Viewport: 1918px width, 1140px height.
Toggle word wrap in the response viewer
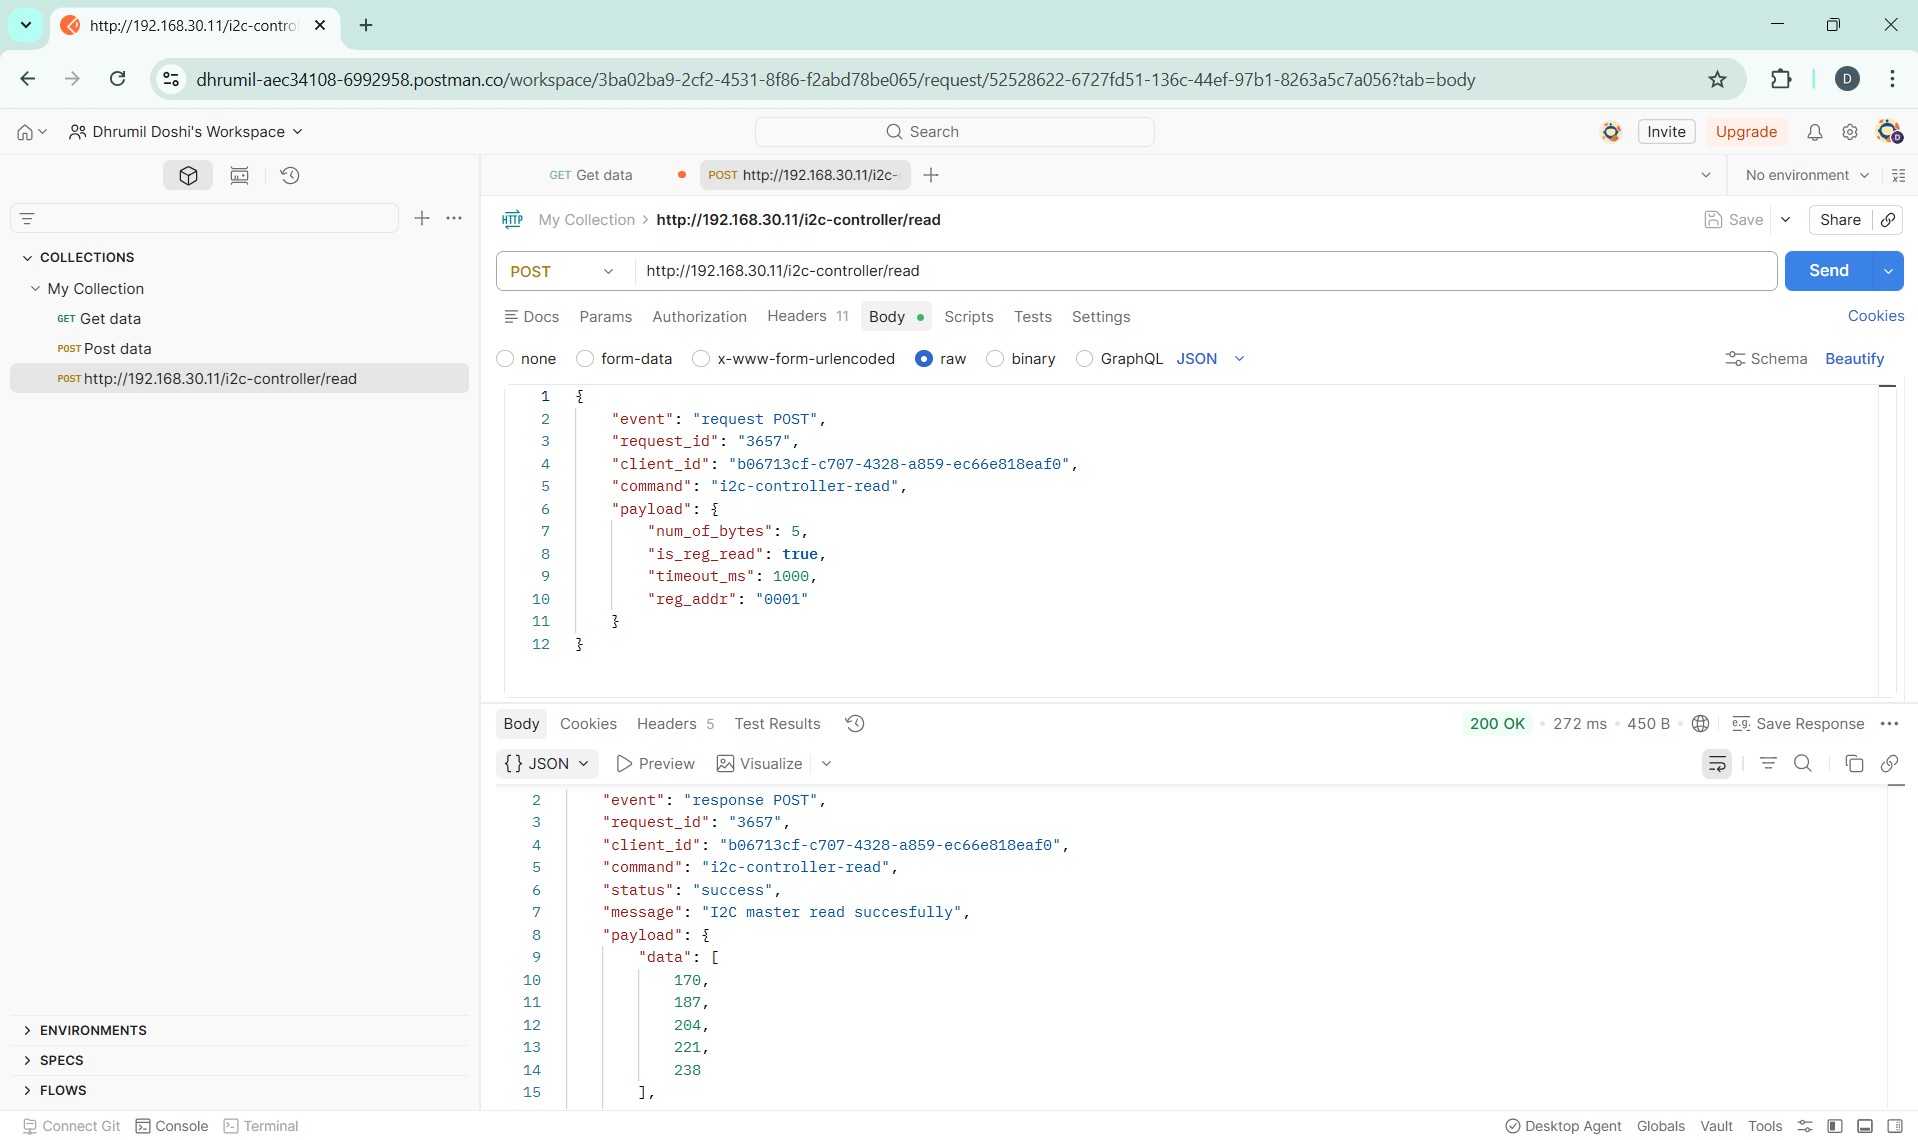[1716, 763]
